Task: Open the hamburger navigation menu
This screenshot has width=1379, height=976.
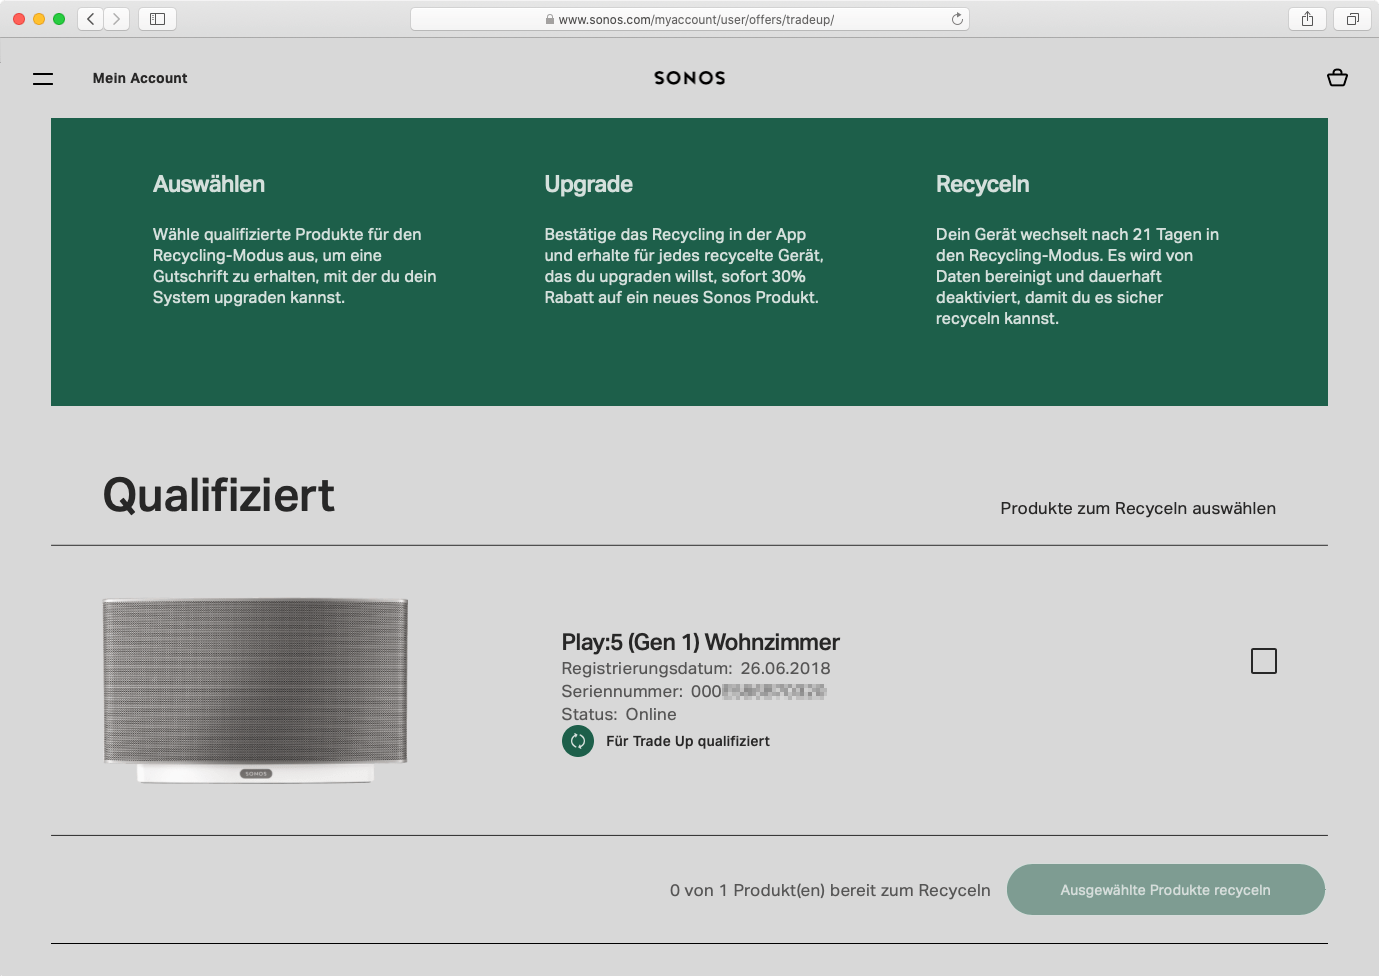Action: coord(43,79)
